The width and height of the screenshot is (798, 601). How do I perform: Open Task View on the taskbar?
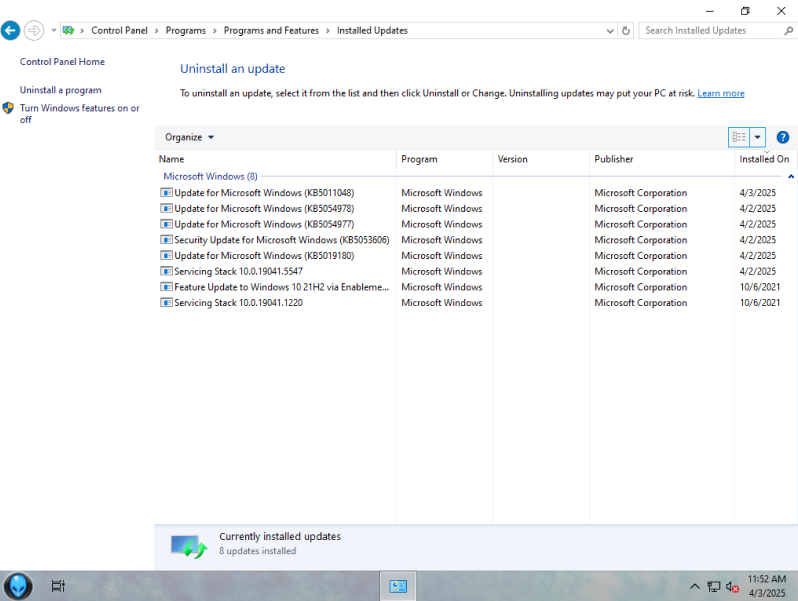click(58, 586)
